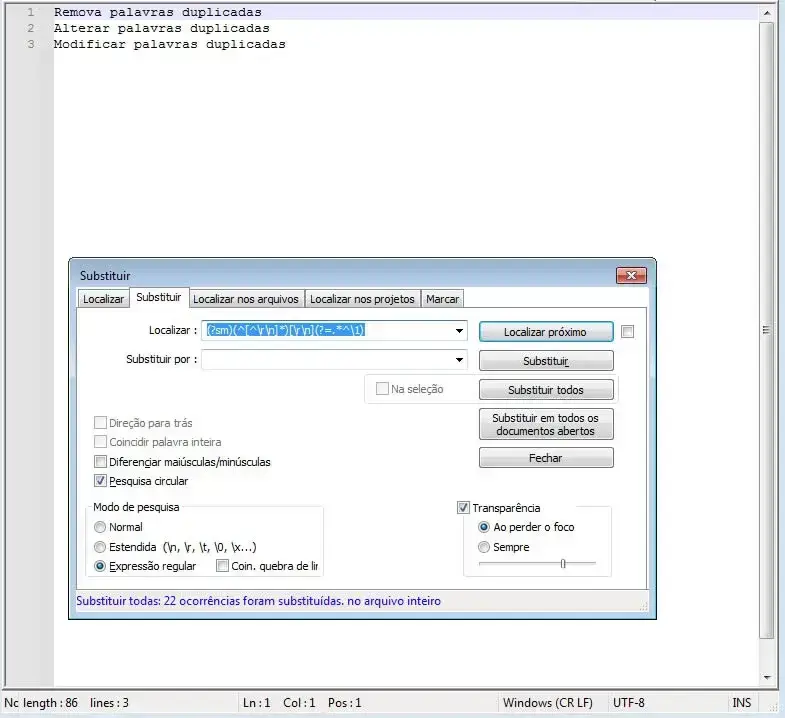Open the Substituir por history dropdown

click(x=459, y=360)
